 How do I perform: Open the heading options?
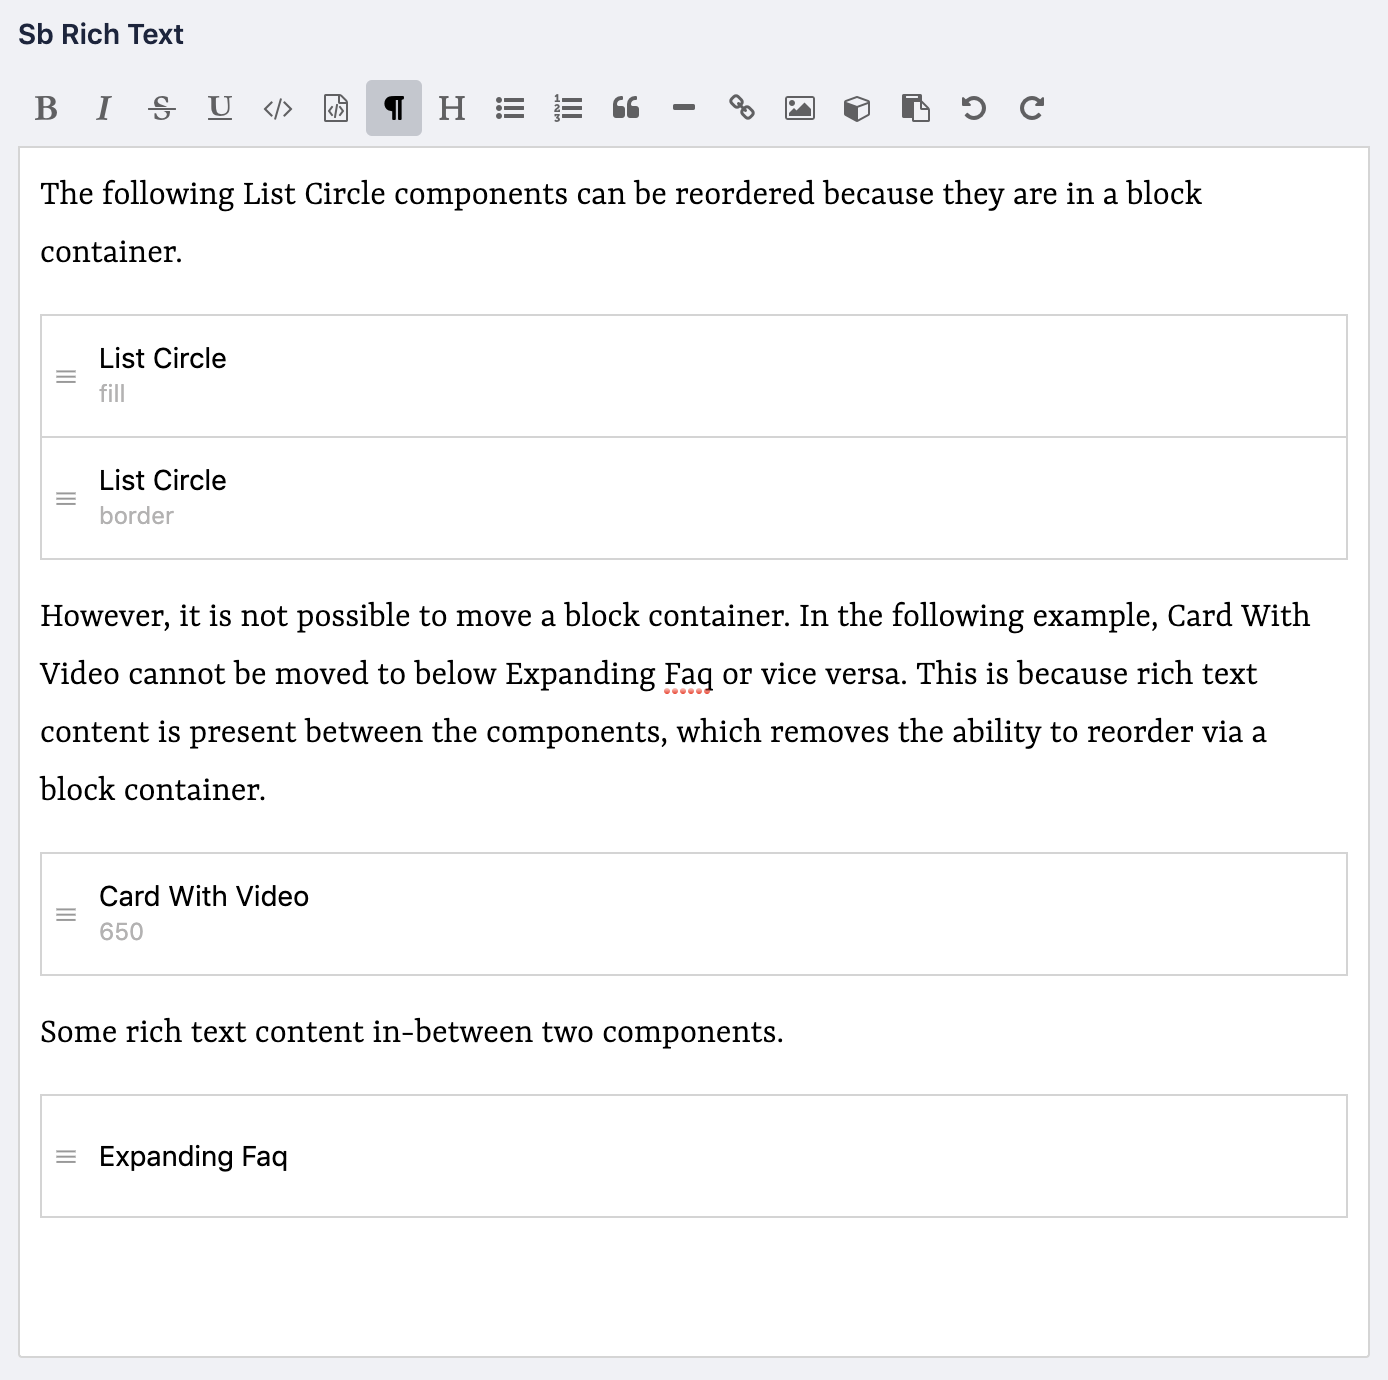(x=451, y=108)
